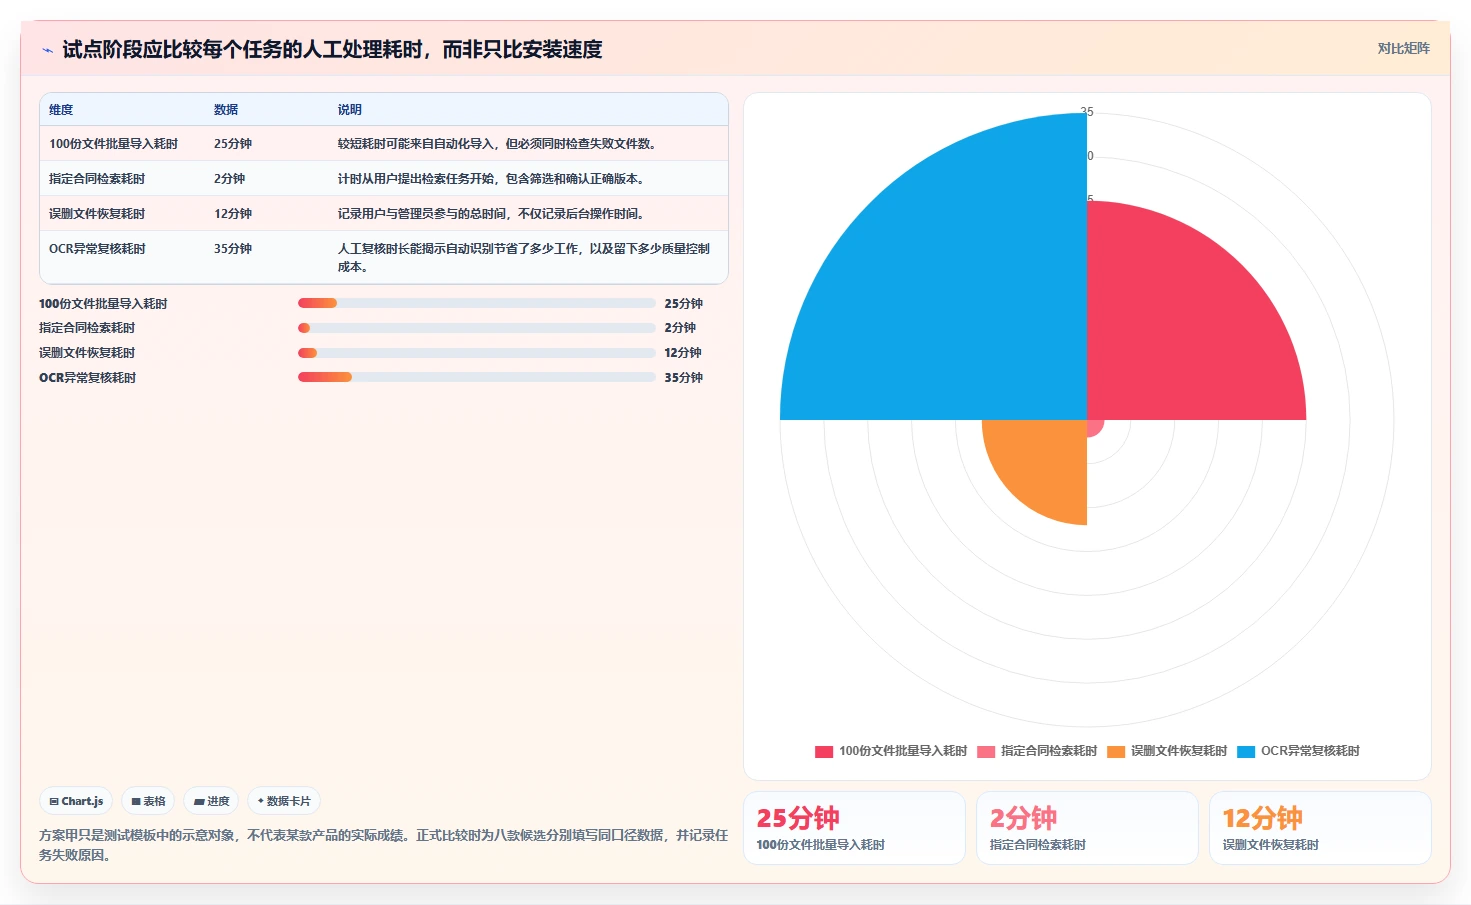The image size is (1471, 905).
Task: Click the note starting 人工复核时长能揭示
Action: point(524,258)
